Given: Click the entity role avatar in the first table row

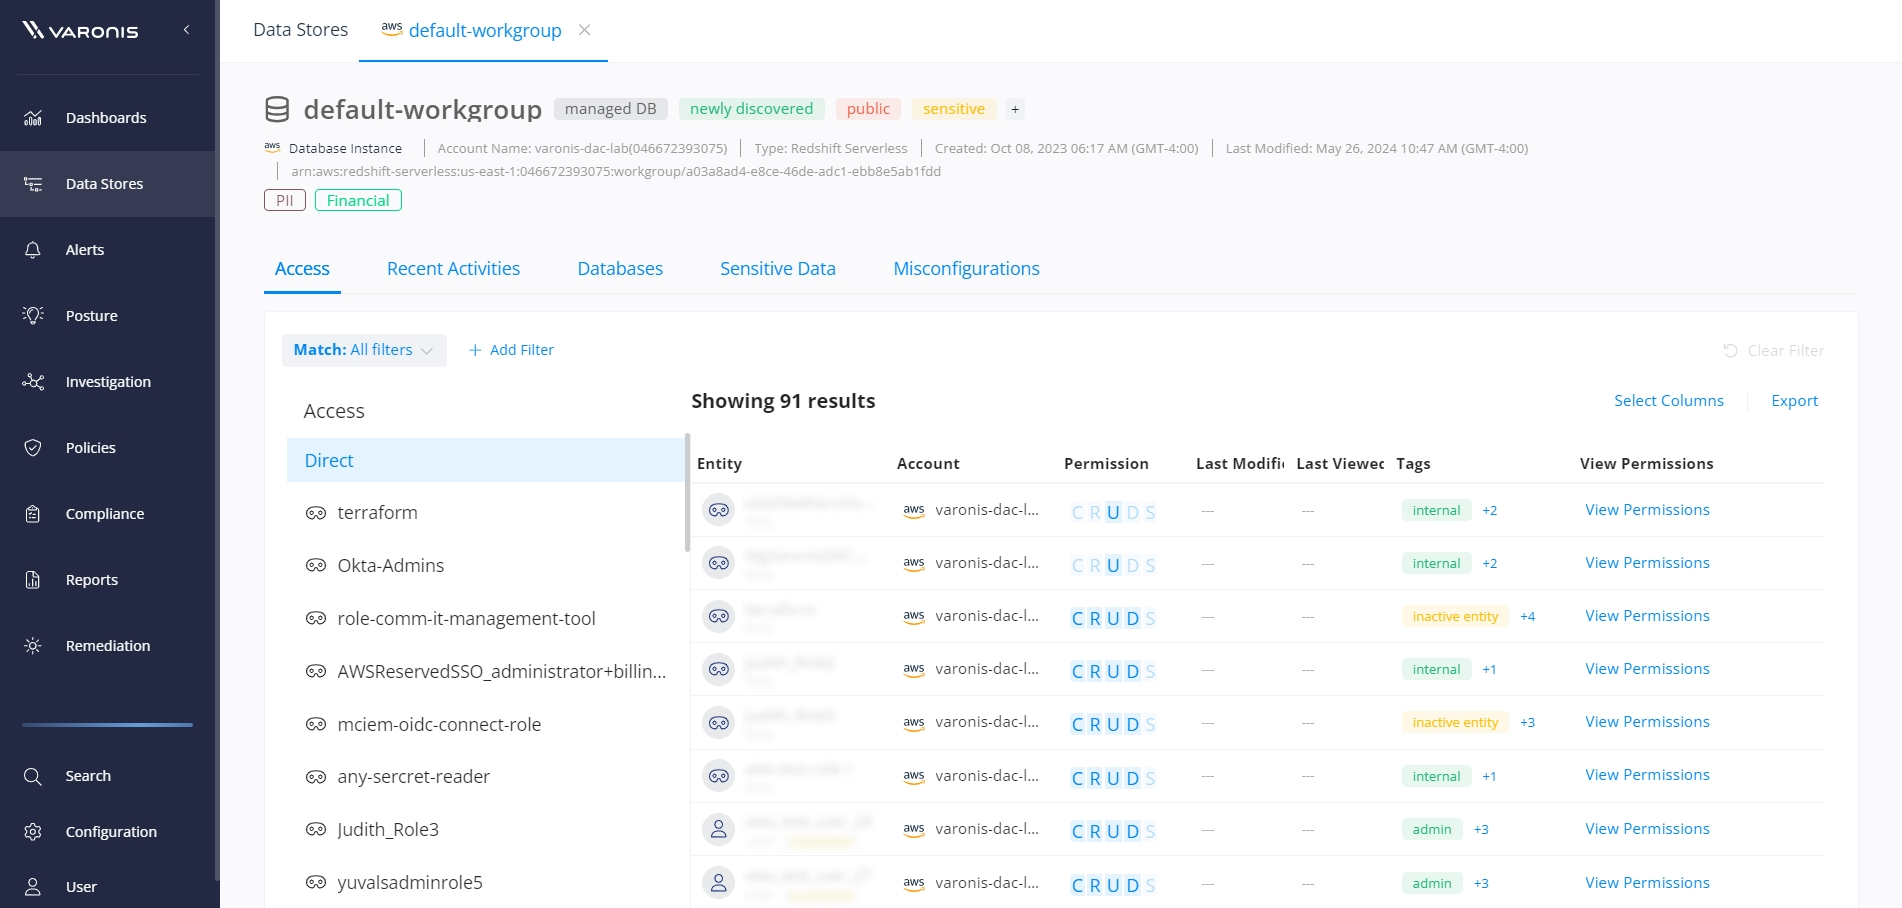Looking at the screenshot, I should 718,510.
